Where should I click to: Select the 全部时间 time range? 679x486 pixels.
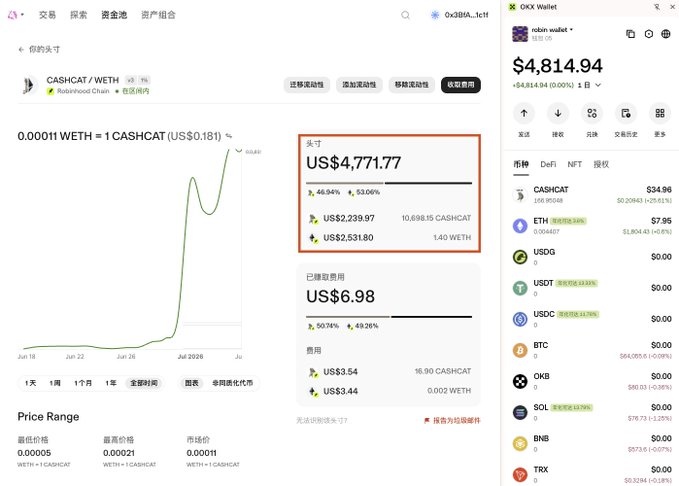point(144,383)
